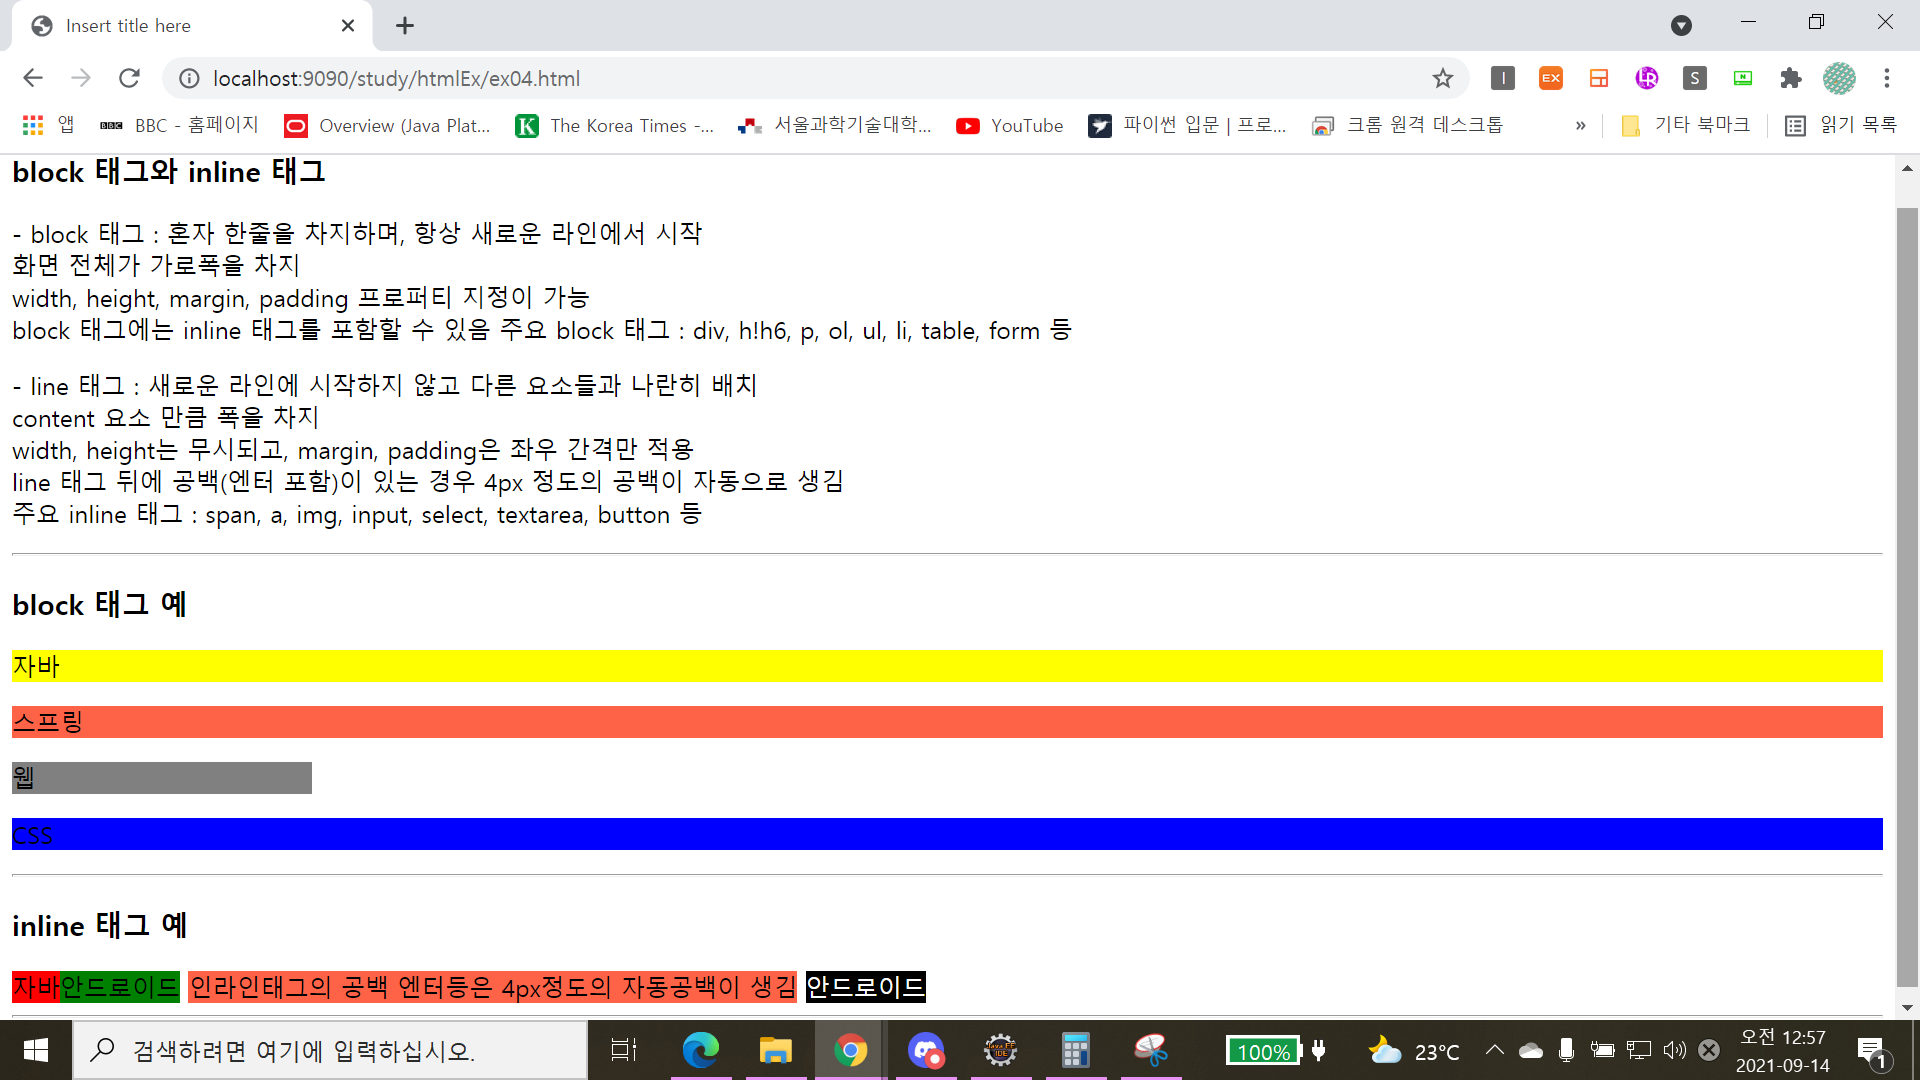
Task: Expand hidden bookmarks chevron
Action: tap(1580, 125)
